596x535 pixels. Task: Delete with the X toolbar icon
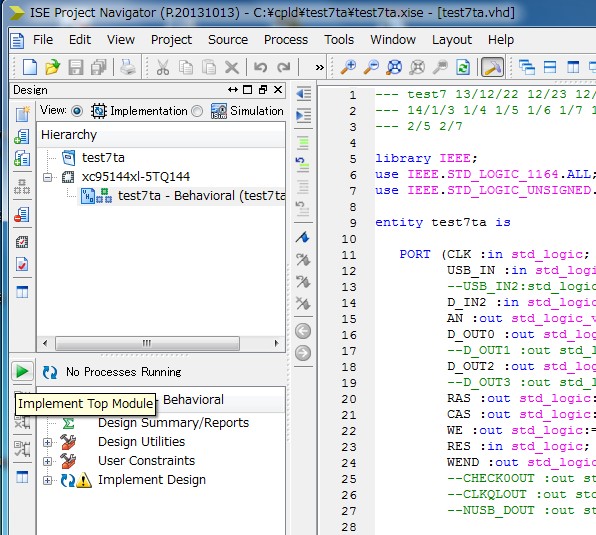(x=231, y=68)
